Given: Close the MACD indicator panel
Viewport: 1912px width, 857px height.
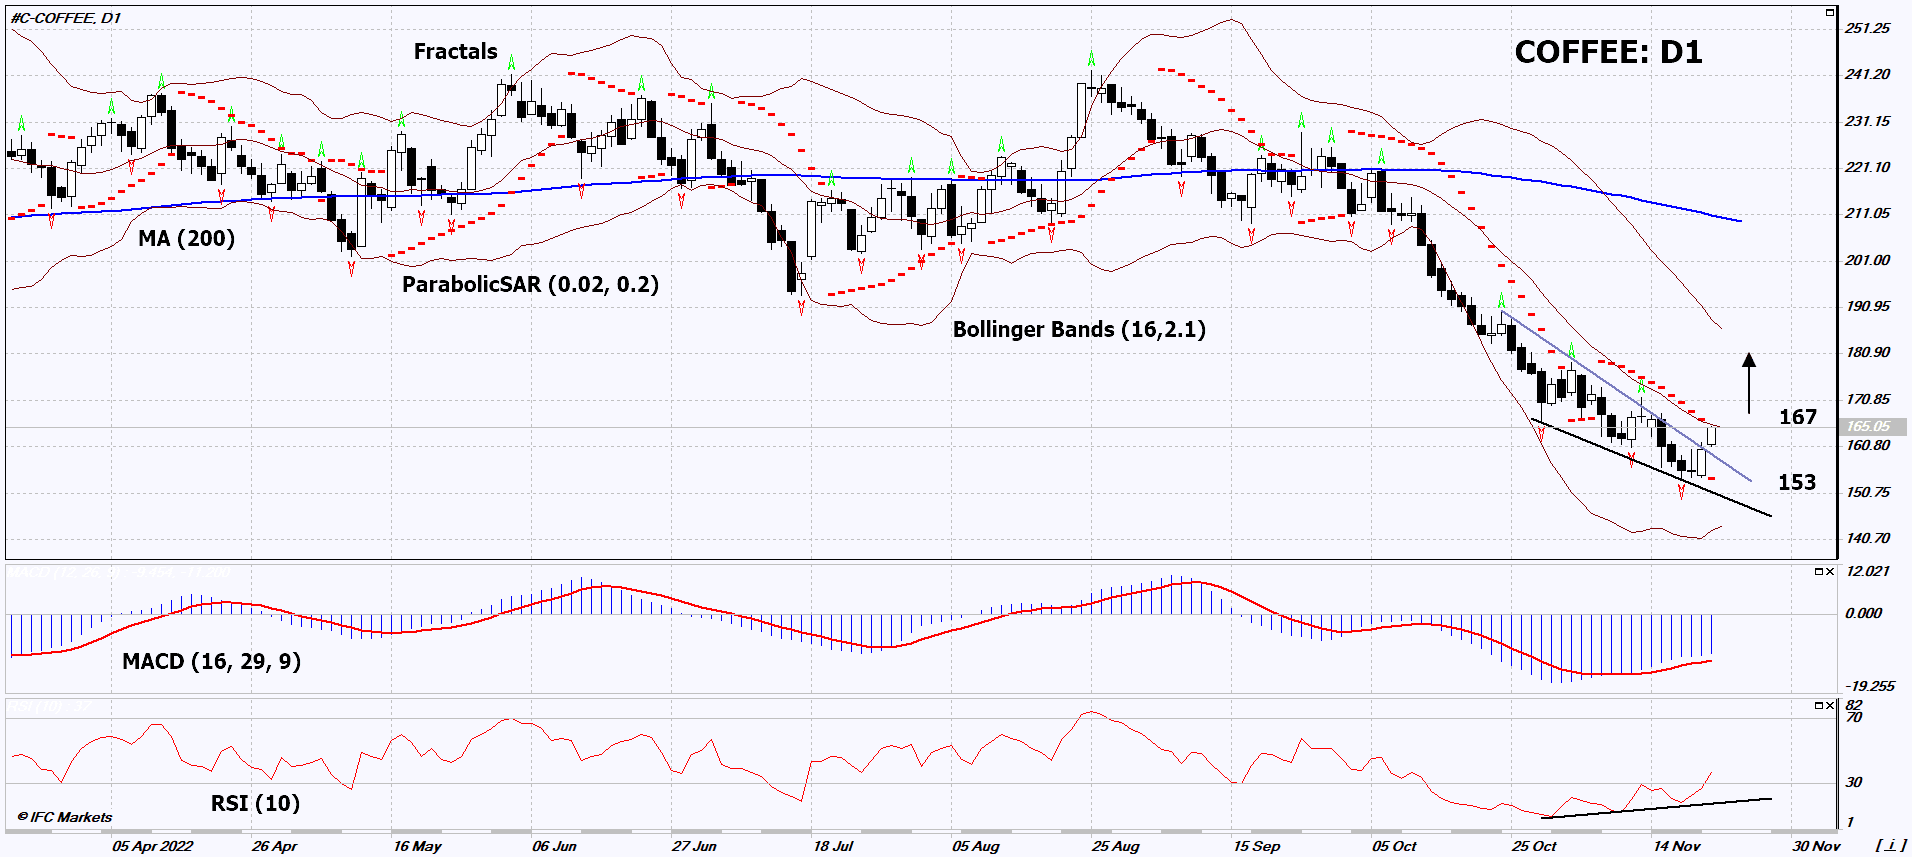Looking at the screenshot, I should tap(1830, 572).
